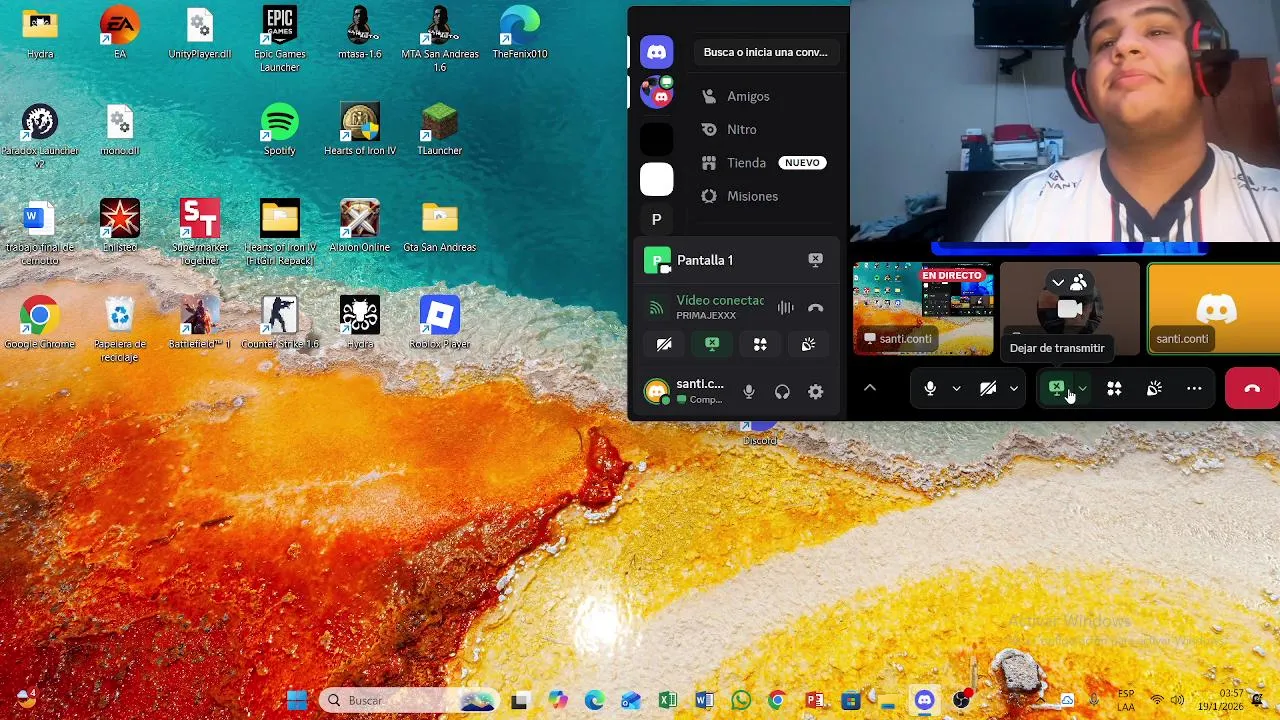Open the Nitro section
This screenshot has width=1280, height=720.
click(742, 129)
